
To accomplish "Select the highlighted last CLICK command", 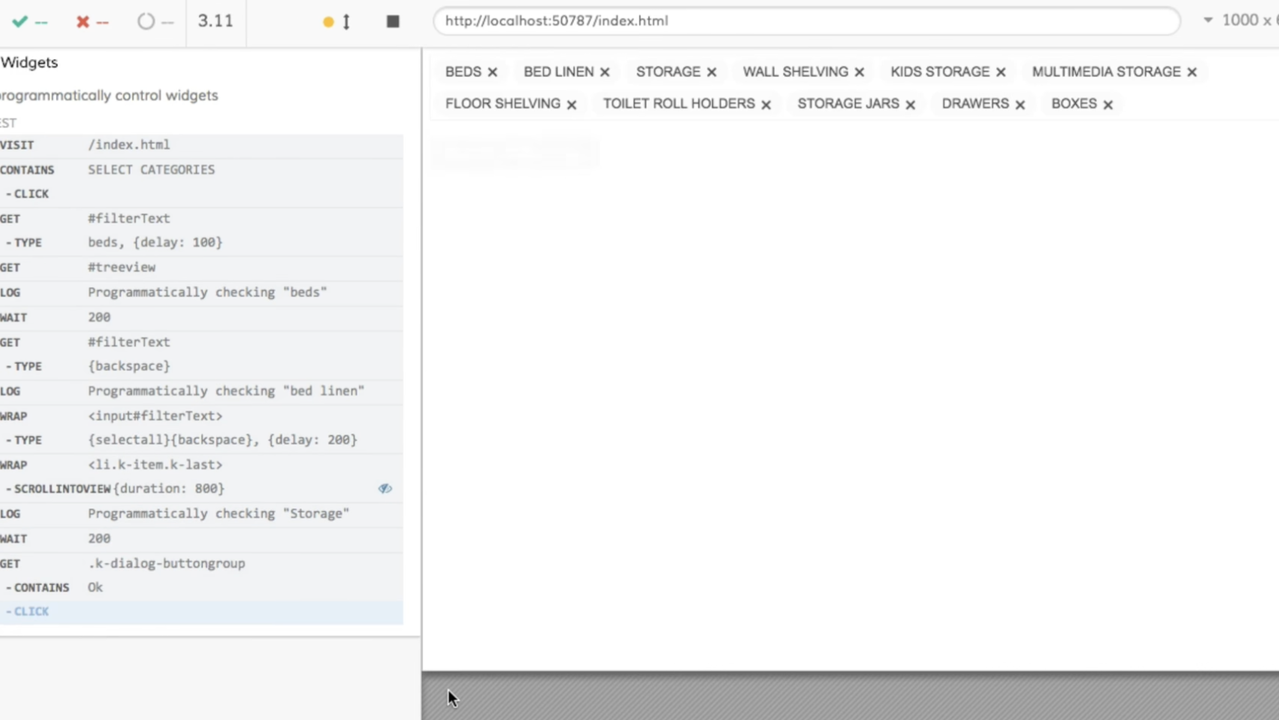I will pyautogui.click(x=200, y=612).
